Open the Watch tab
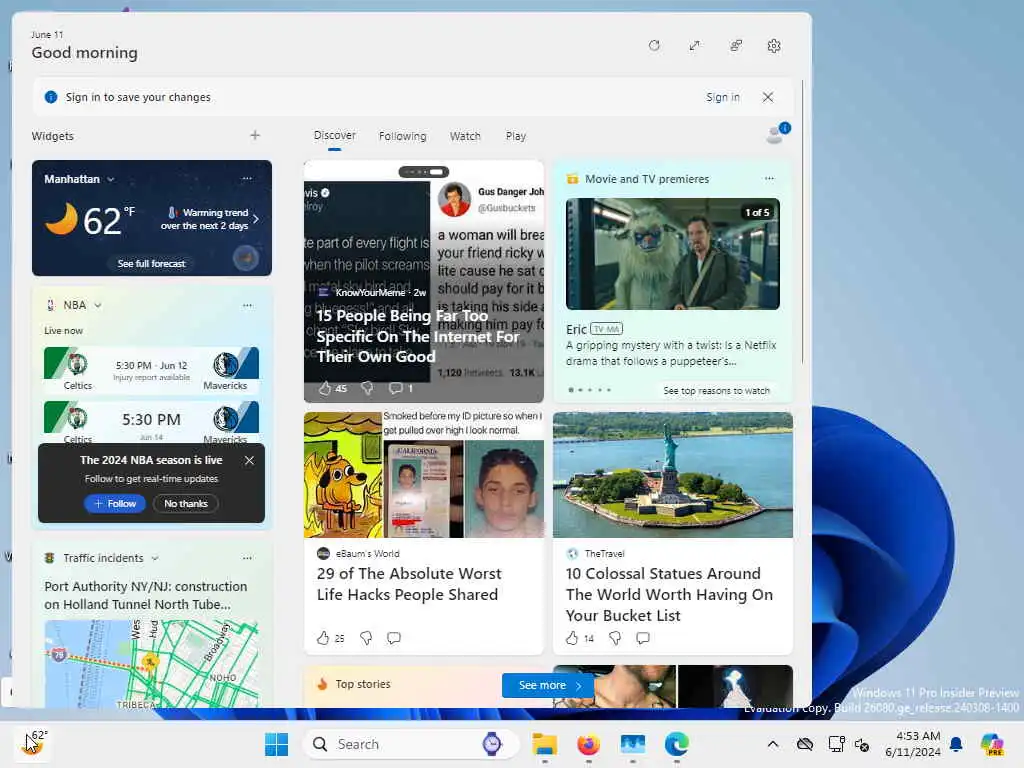This screenshot has width=1024, height=768. (x=465, y=136)
